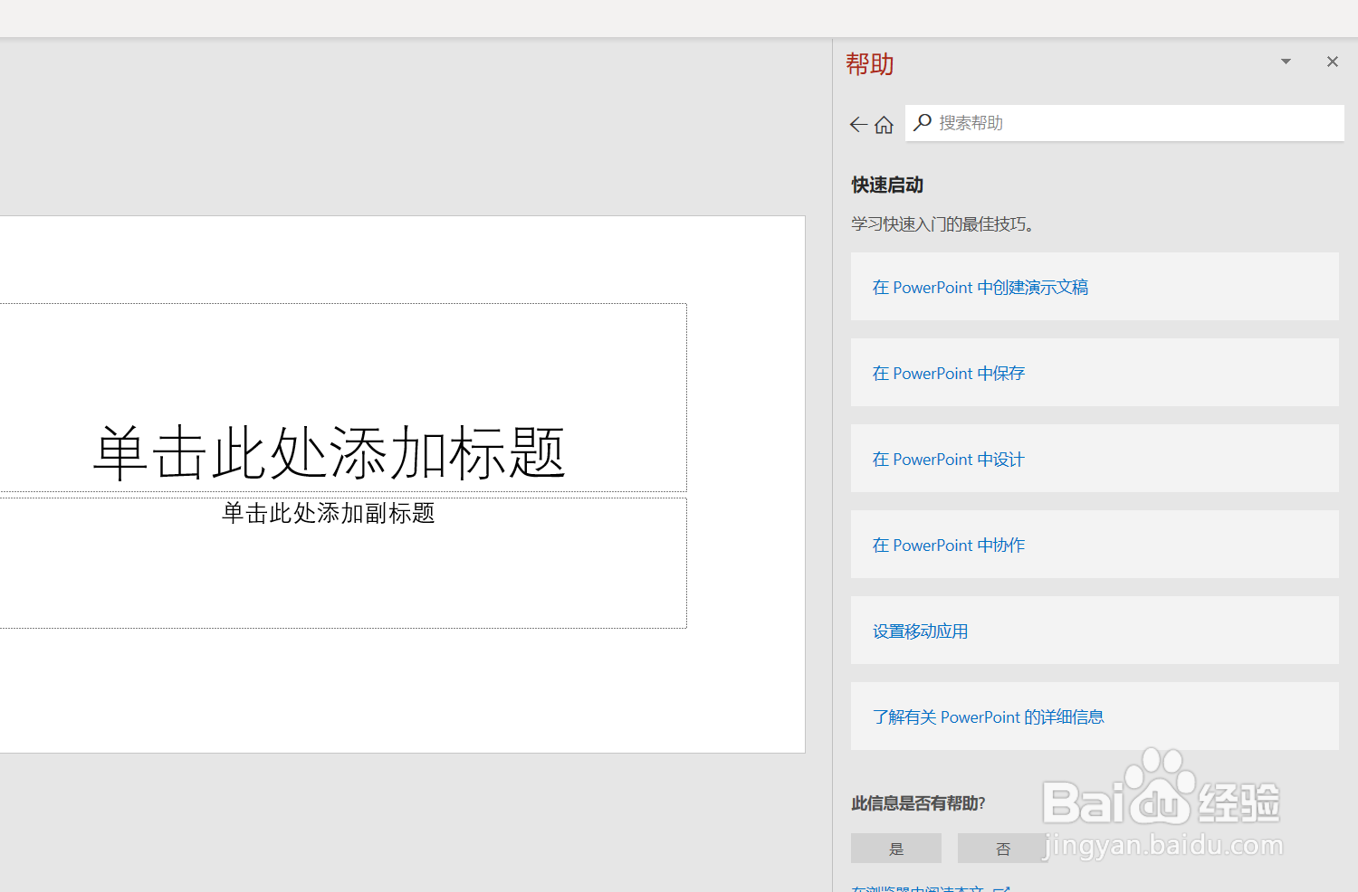Click 此信息是否有帮助? text
This screenshot has width=1358, height=892.
(918, 803)
